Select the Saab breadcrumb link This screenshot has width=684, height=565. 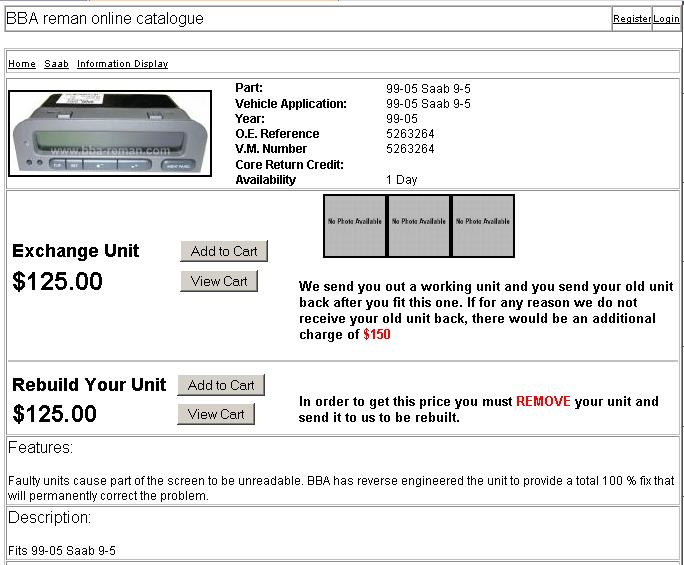click(56, 64)
